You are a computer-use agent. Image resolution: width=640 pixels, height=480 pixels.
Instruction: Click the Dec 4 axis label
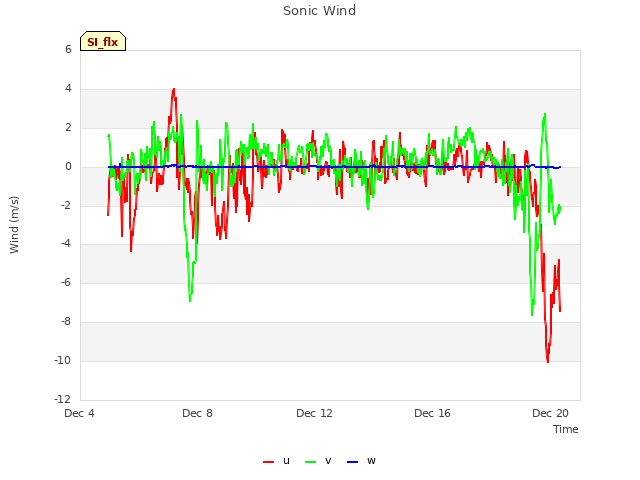tap(80, 413)
